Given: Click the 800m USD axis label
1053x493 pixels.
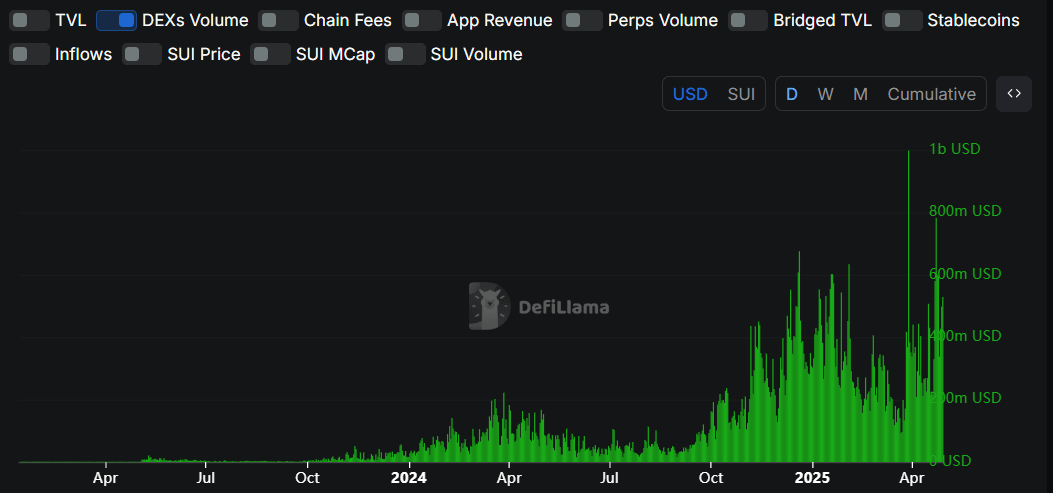Looking at the screenshot, I should (x=965, y=211).
